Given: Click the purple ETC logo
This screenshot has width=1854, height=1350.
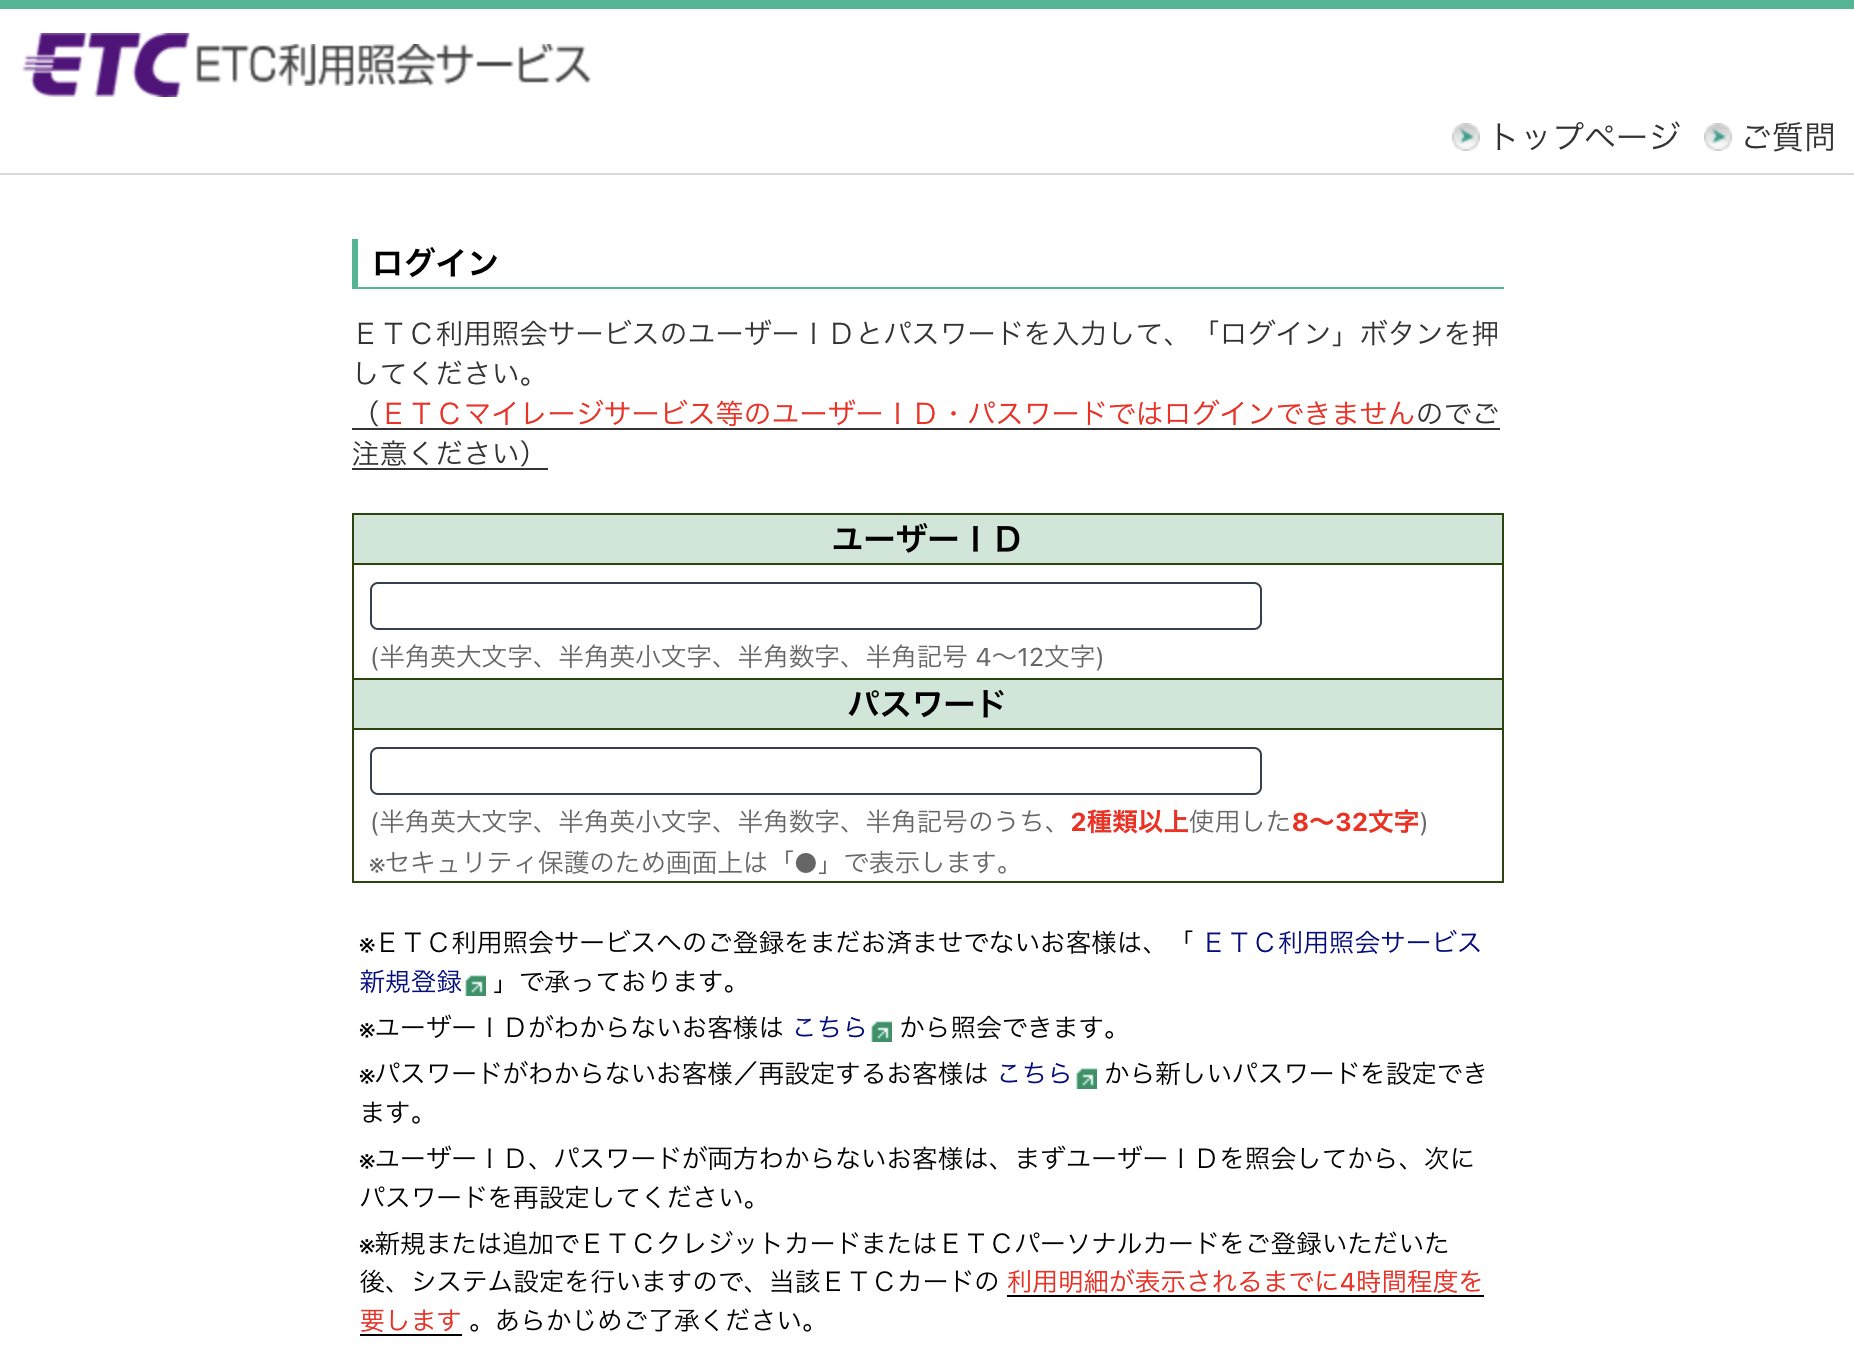Looking at the screenshot, I should click(x=106, y=65).
